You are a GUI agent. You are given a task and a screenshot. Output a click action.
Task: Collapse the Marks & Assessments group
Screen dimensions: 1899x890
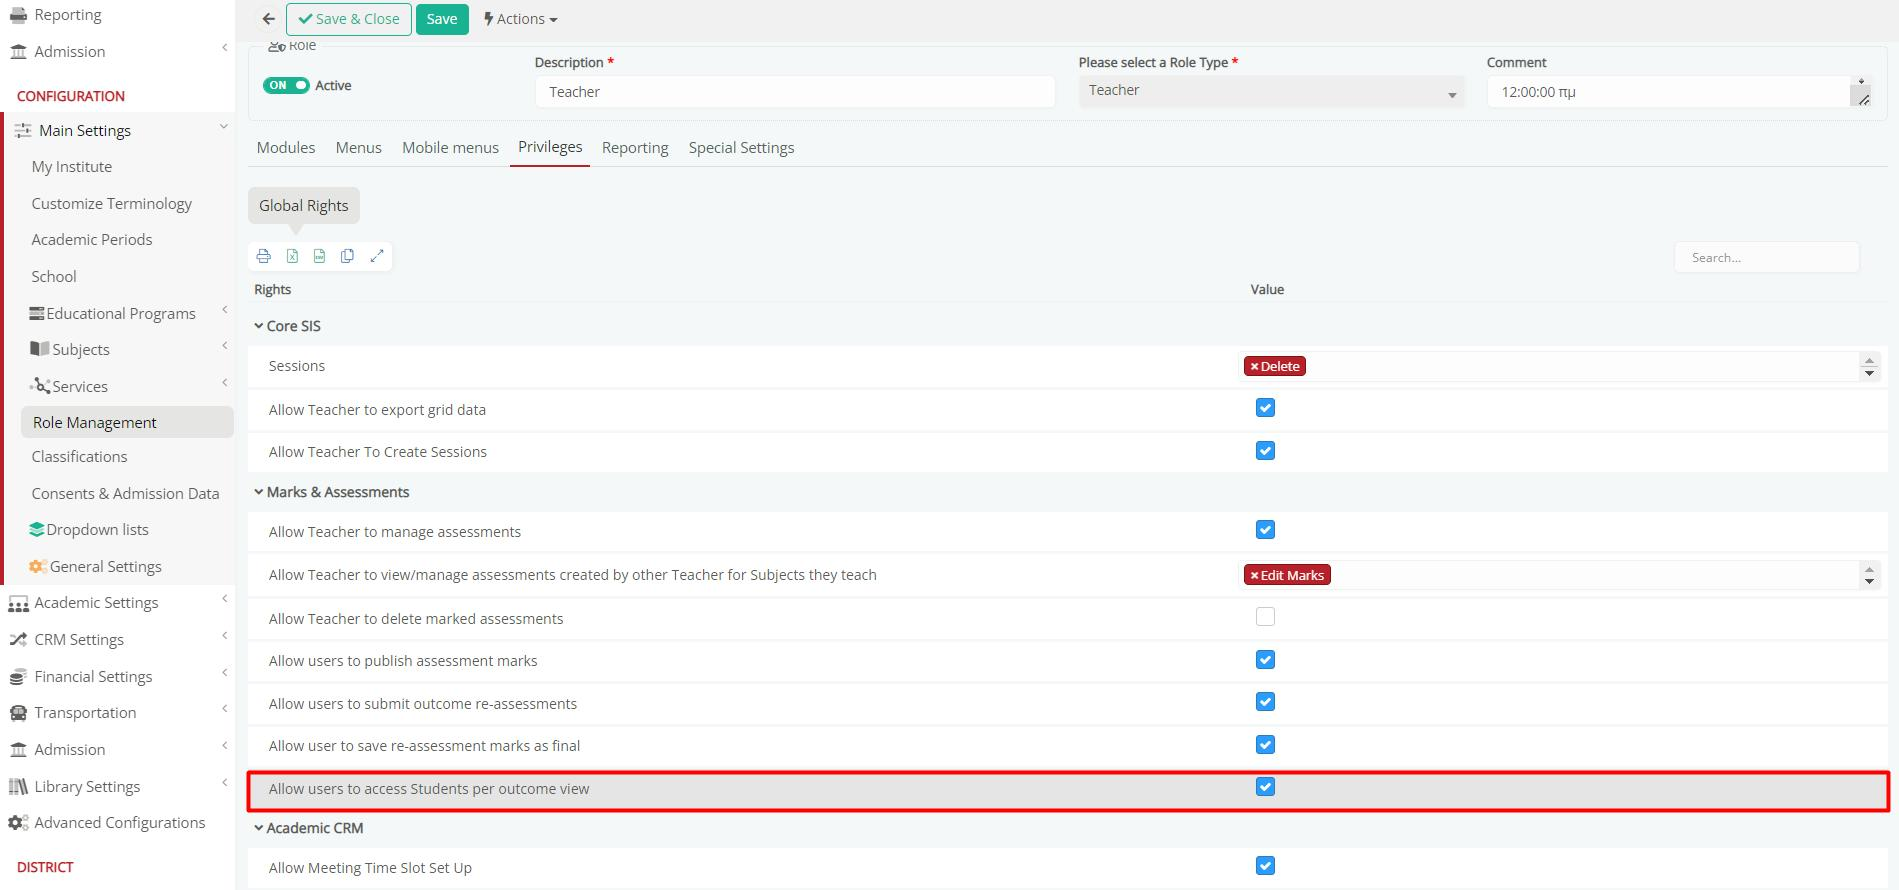259,492
